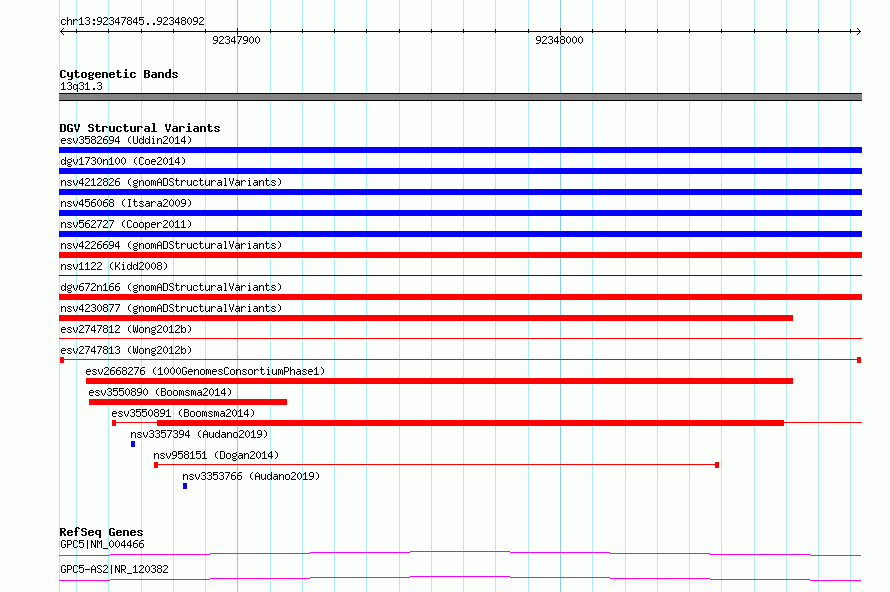Select the blue bar under dgv1730n100
Viewport: 890px width, 592px height.
point(460,171)
